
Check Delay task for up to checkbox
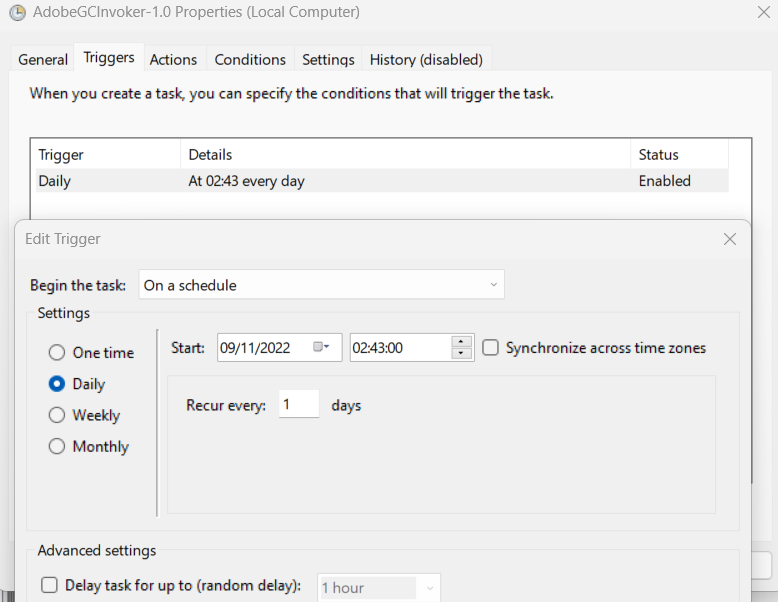click(49, 586)
